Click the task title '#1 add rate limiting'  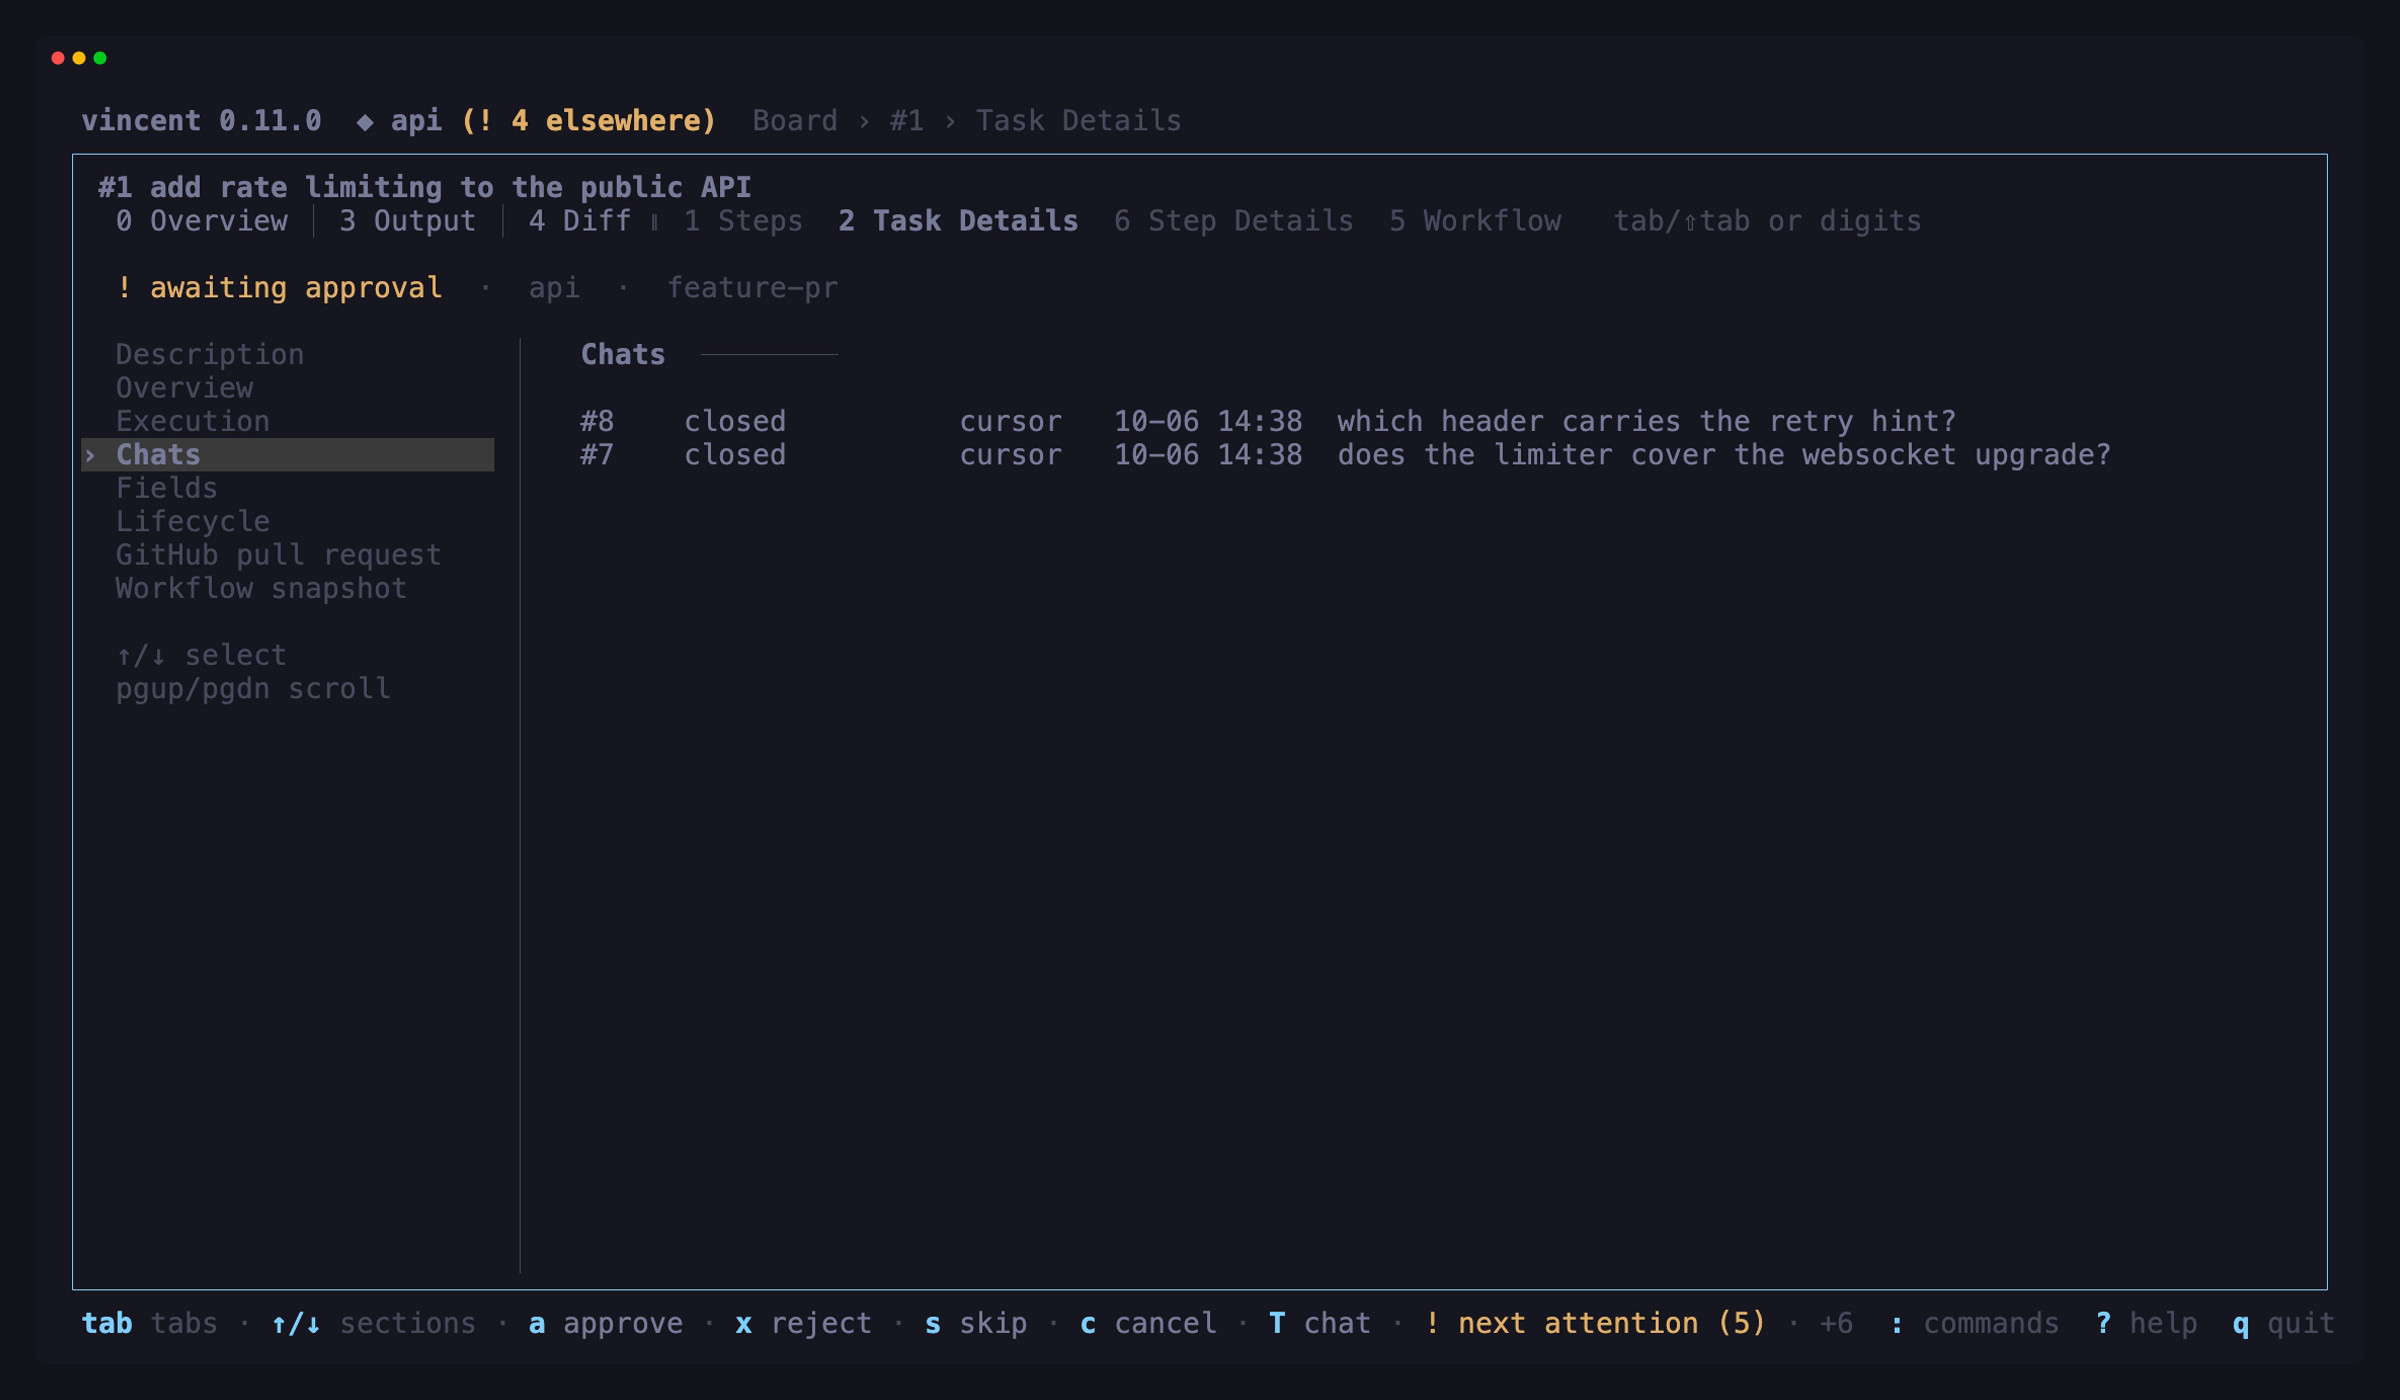click(x=425, y=187)
